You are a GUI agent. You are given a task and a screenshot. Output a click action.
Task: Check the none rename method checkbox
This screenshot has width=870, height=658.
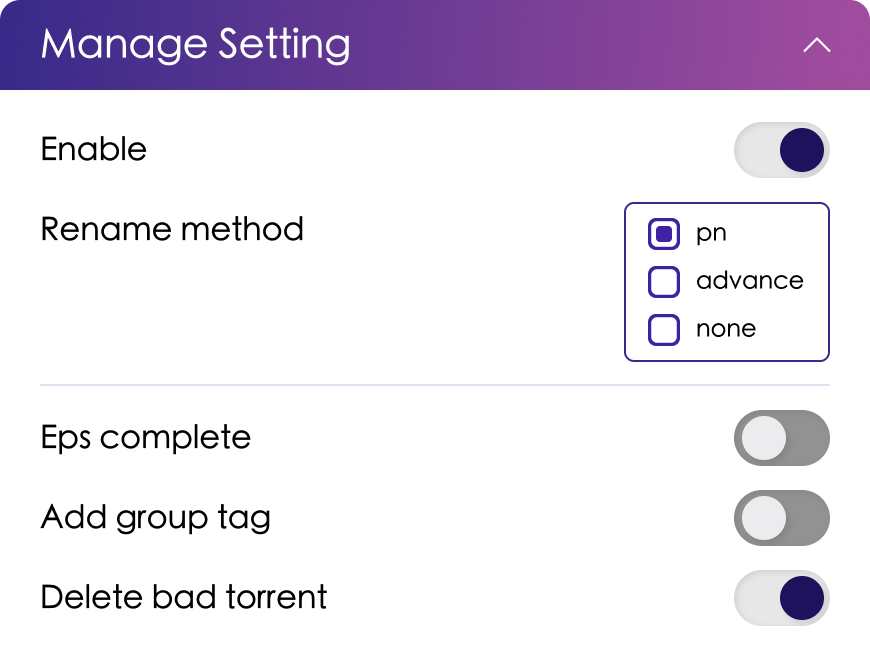click(664, 330)
